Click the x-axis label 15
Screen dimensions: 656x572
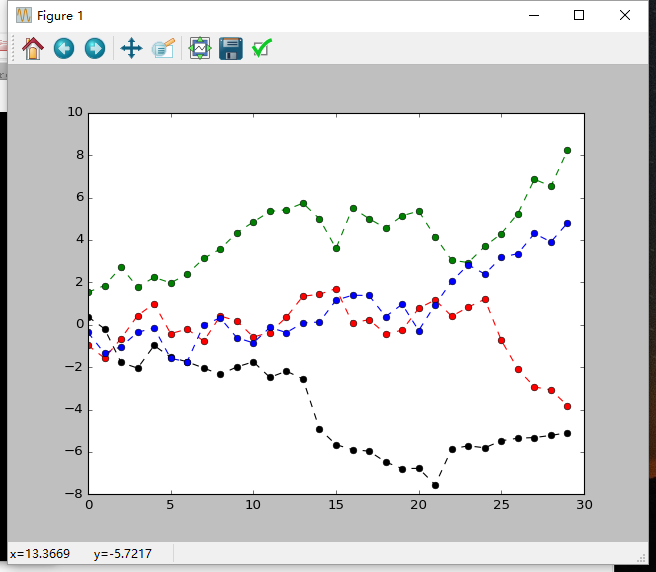[x=336, y=505]
